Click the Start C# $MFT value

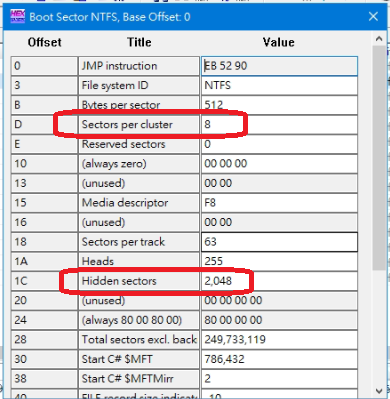point(279,359)
